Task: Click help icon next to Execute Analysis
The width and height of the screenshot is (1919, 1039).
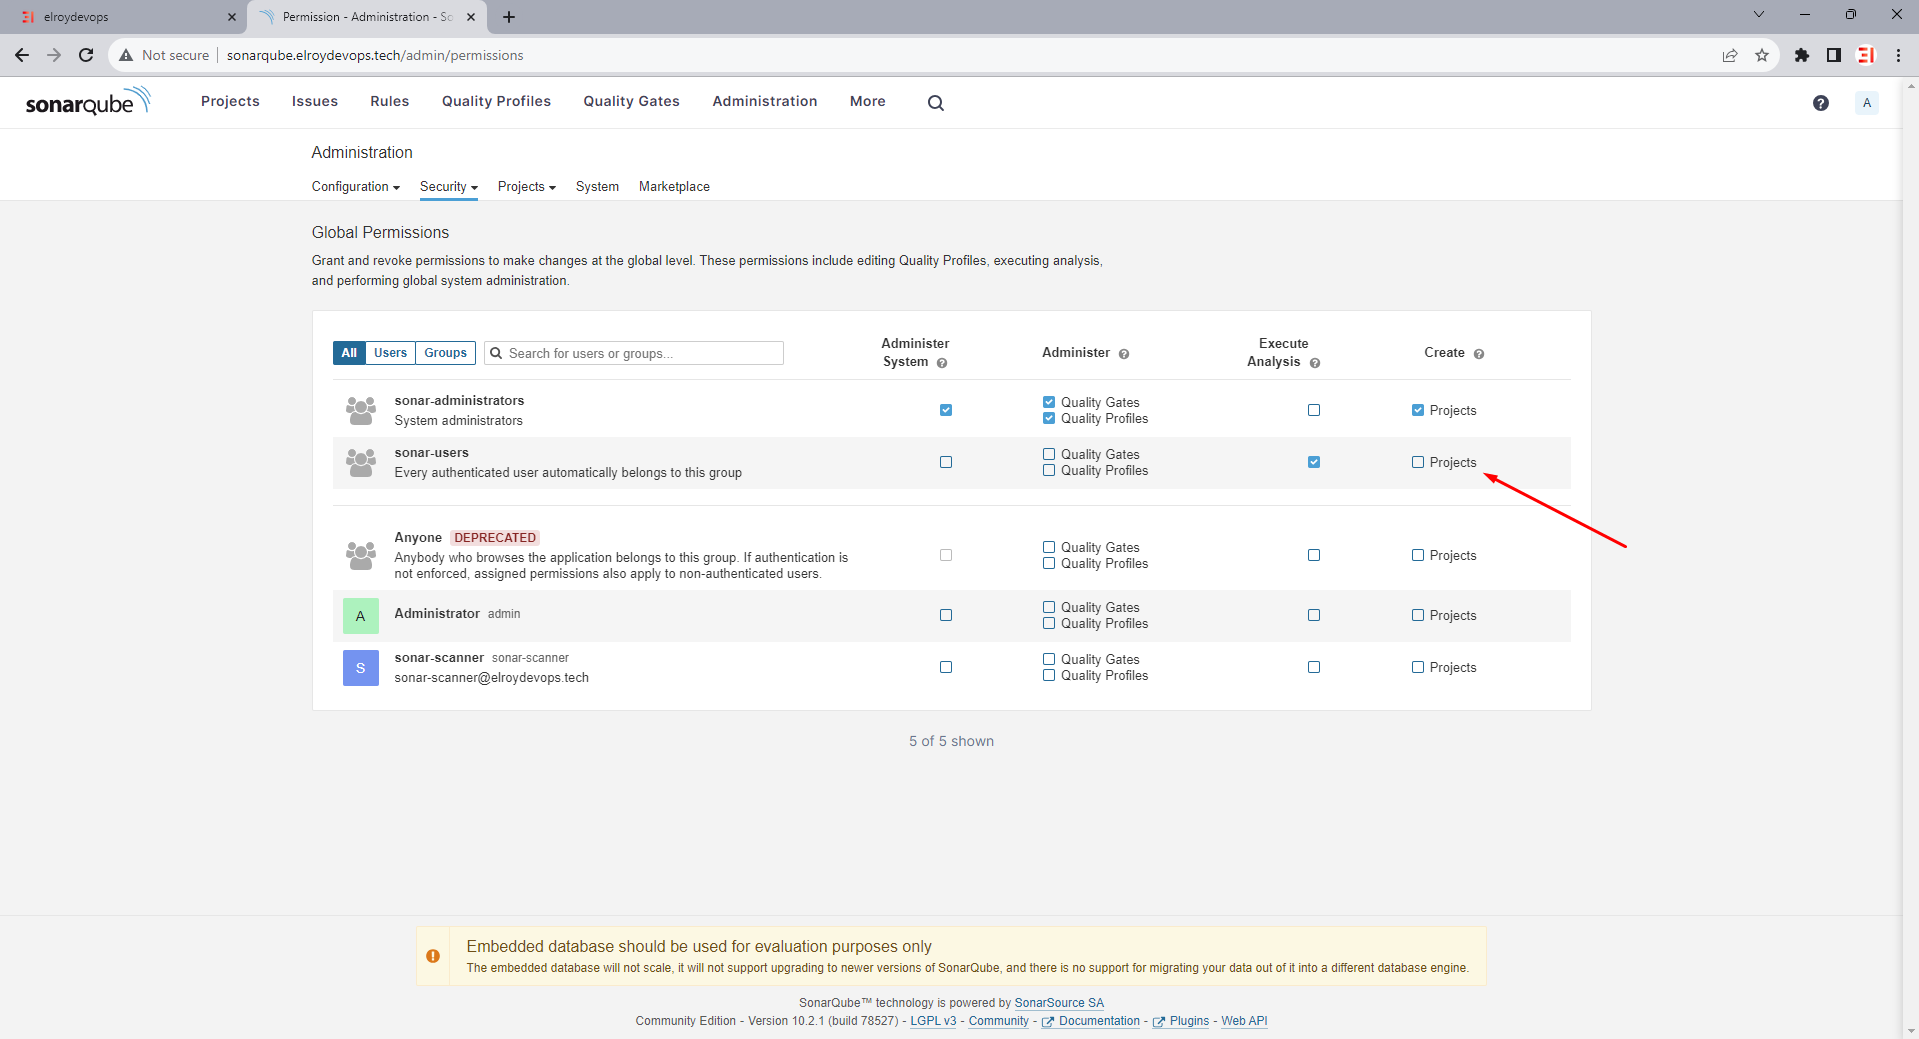Action: pyautogui.click(x=1314, y=363)
